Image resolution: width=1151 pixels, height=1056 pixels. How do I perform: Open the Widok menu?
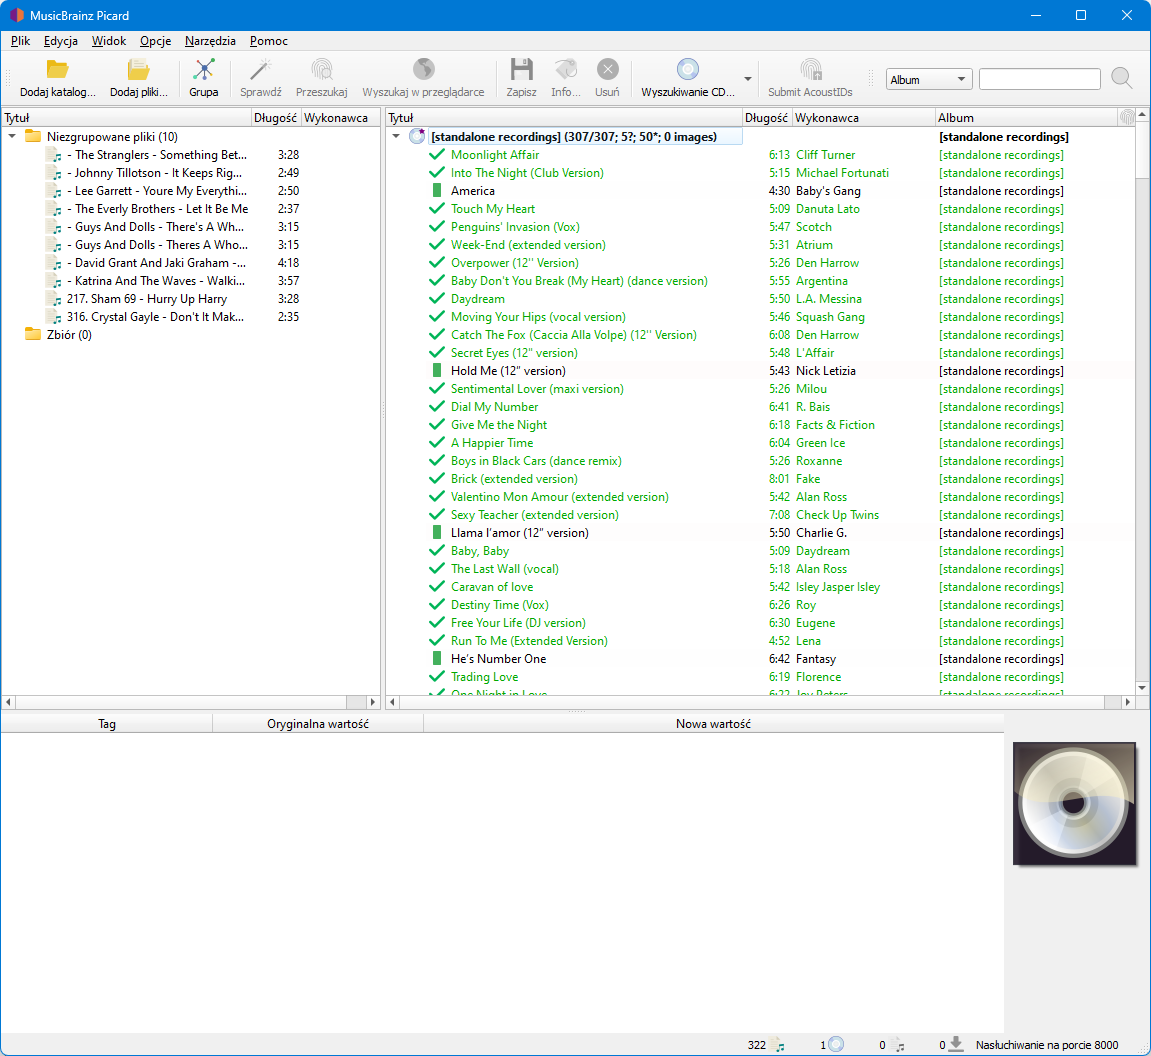click(109, 41)
